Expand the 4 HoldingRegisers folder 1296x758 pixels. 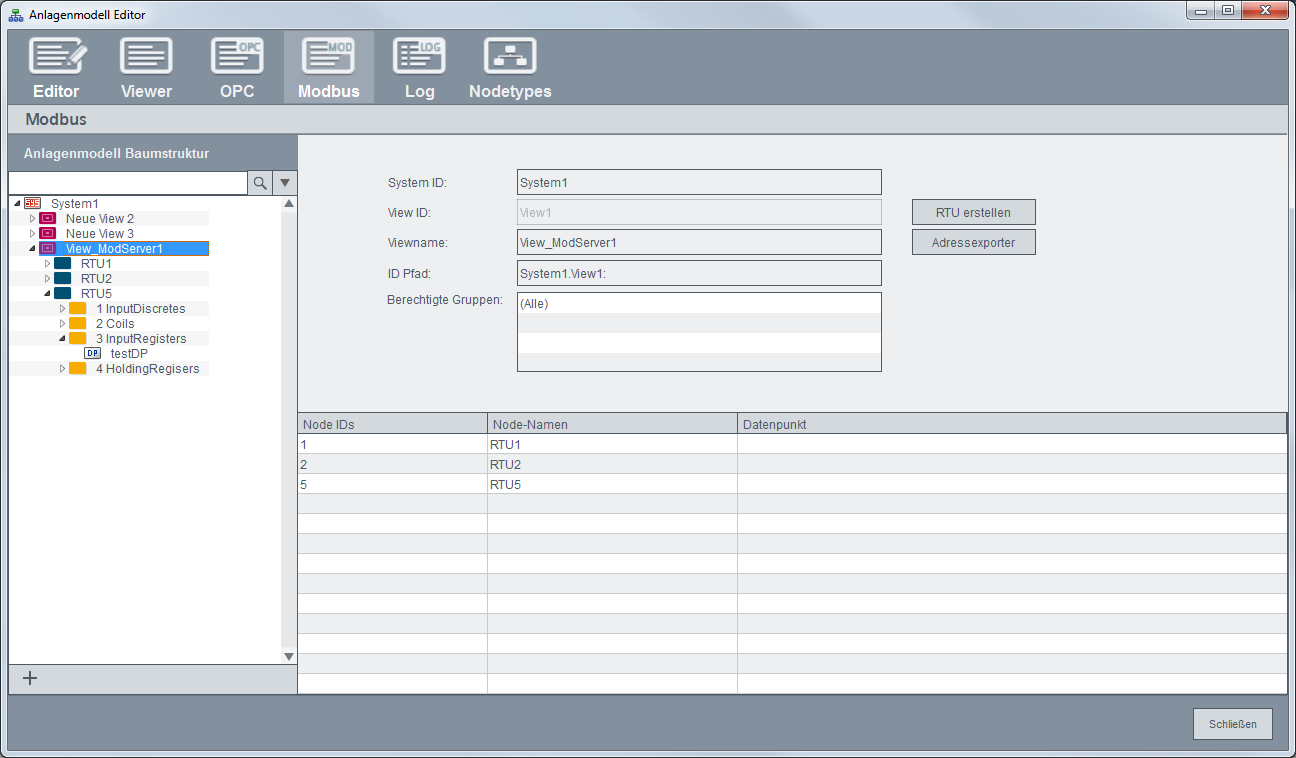pyautogui.click(x=62, y=369)
